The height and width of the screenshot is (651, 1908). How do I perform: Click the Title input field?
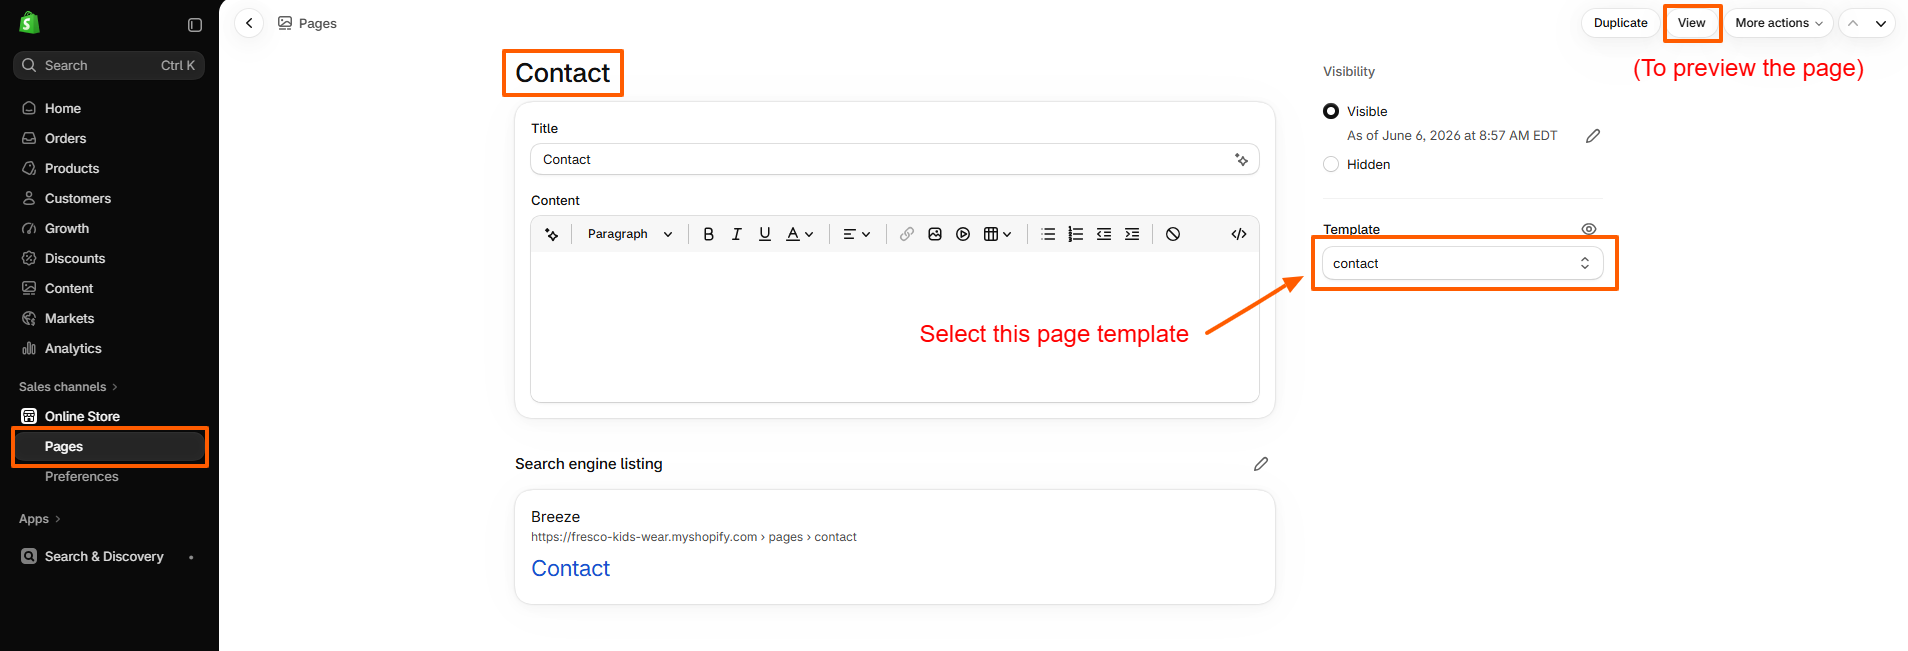click(x=894, y=160)
